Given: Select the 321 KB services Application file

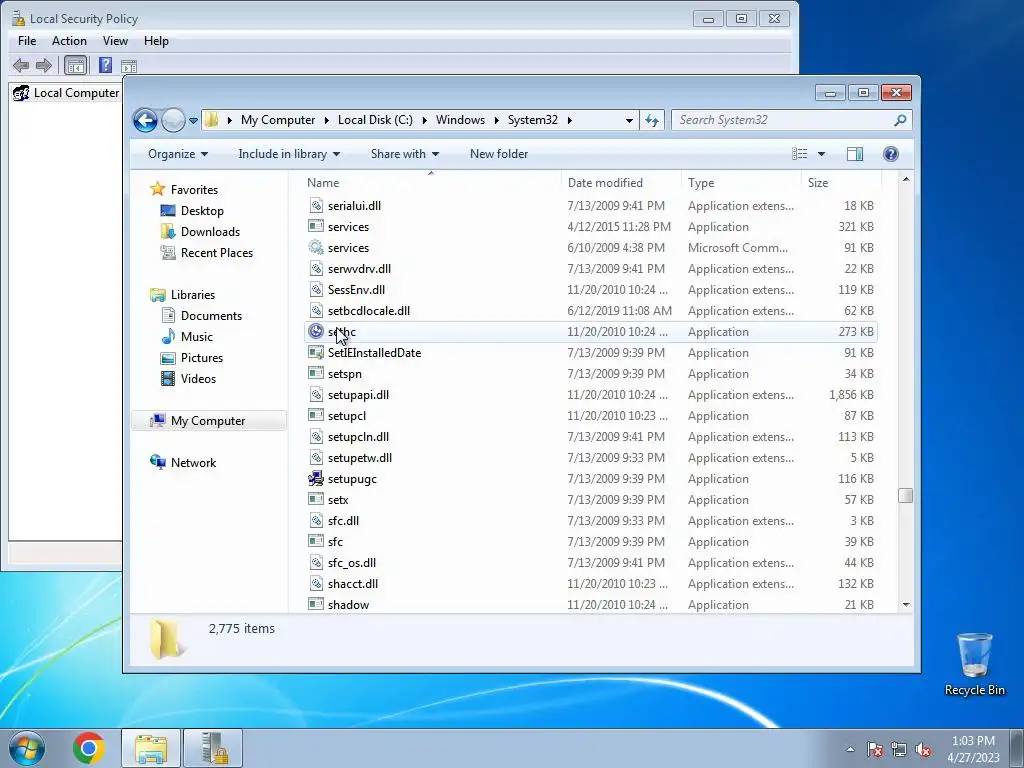Looking at the screenshot, I should point(591,227).
